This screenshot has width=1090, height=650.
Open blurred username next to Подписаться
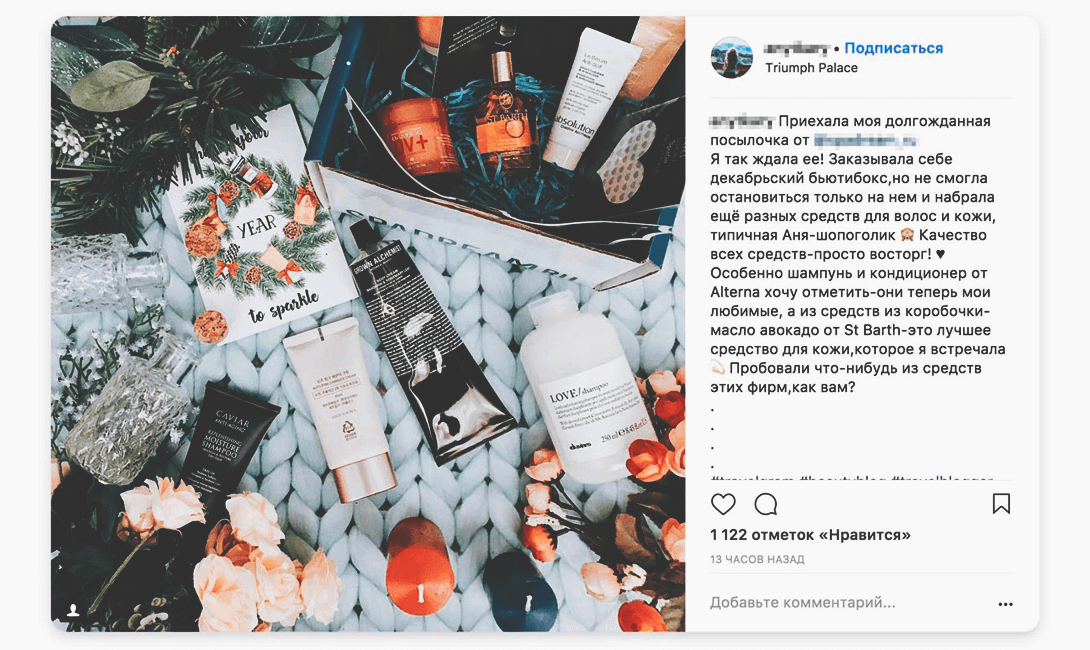point(797,48)
